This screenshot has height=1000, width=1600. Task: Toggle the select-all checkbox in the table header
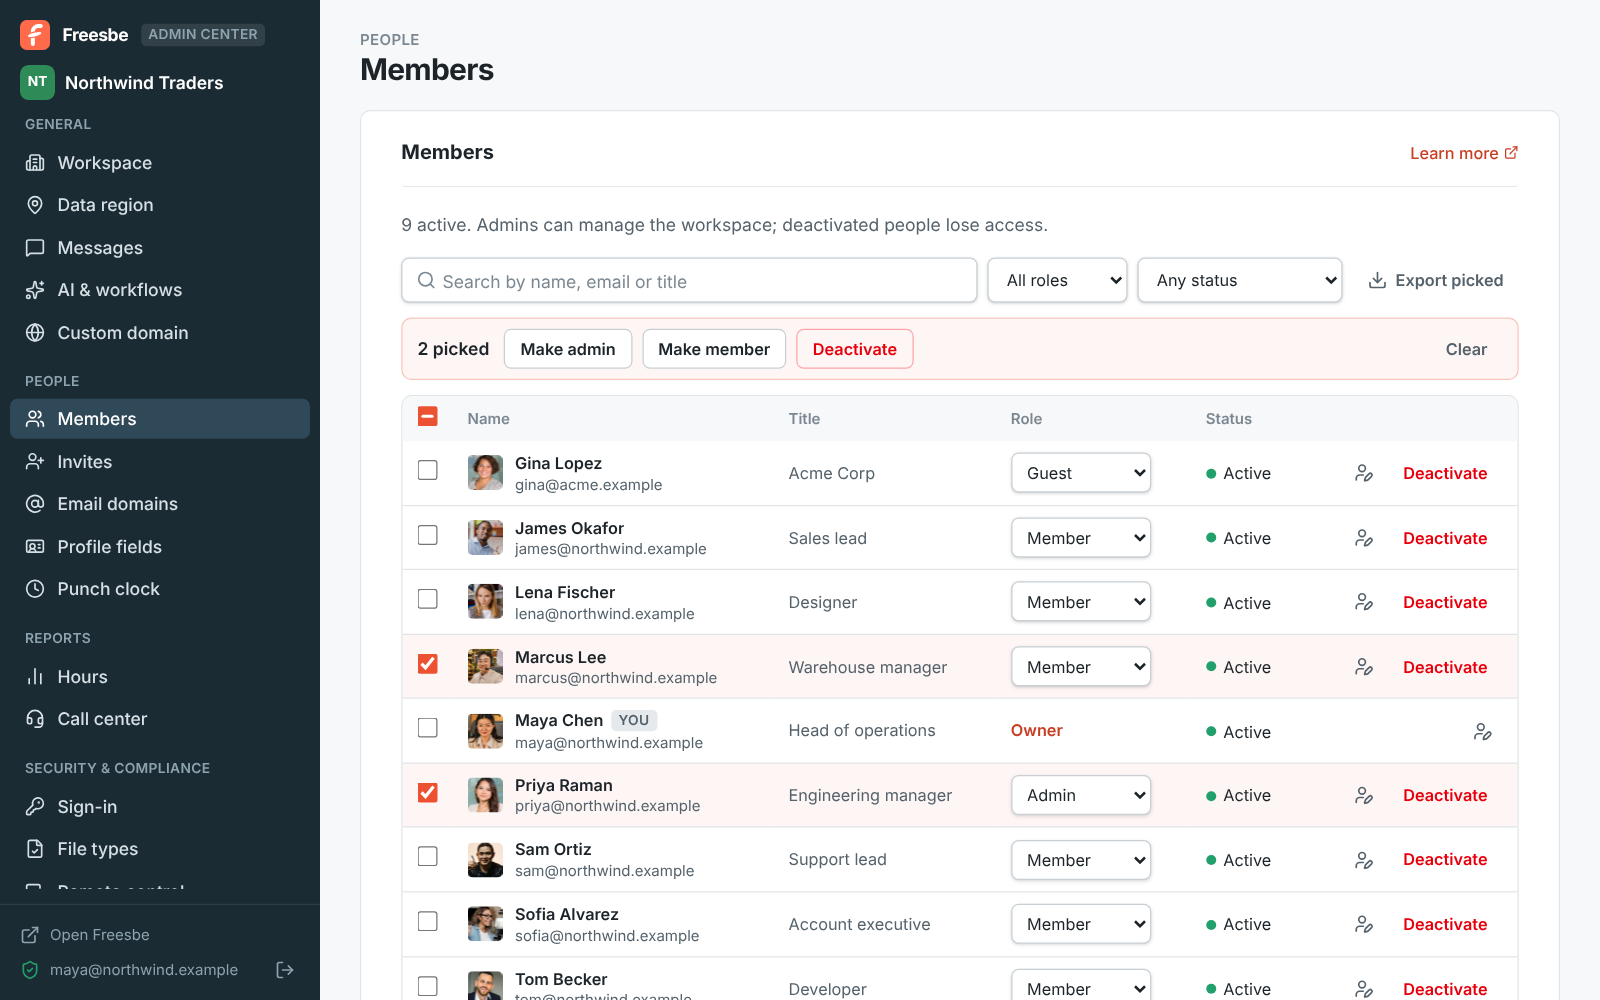(x=428, y=416)
